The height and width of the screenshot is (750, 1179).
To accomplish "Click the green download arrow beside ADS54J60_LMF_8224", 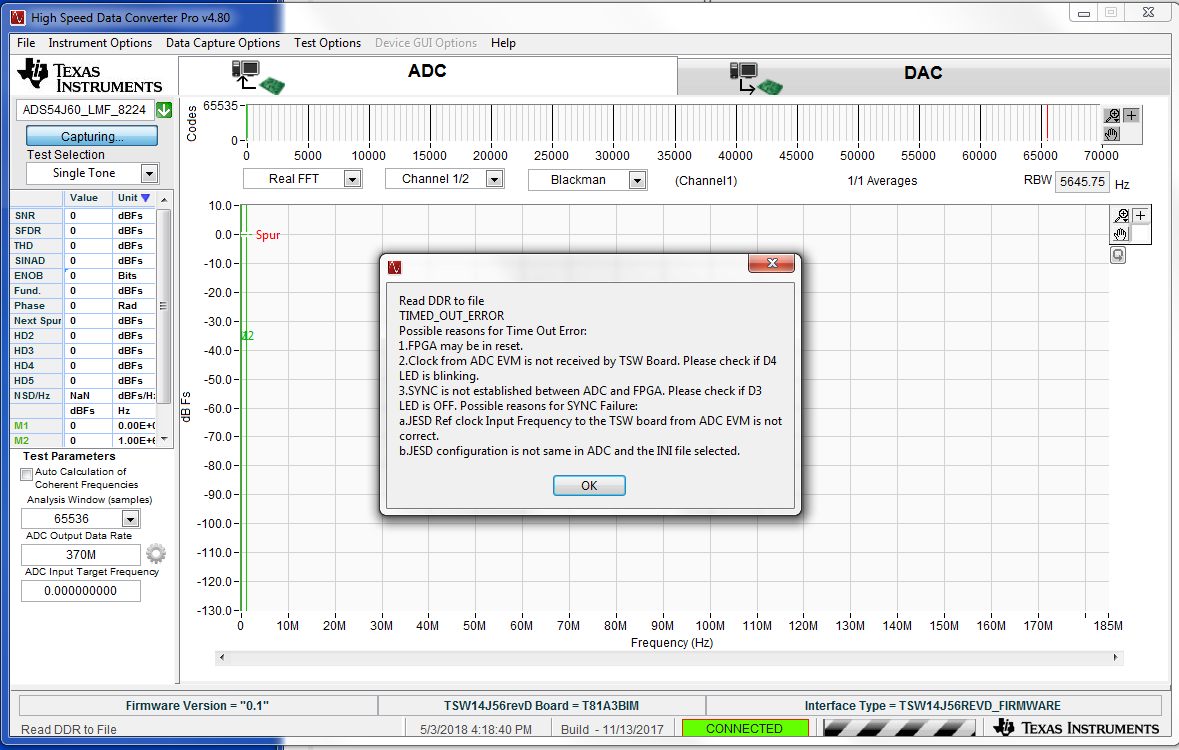I will click(x=164, y=110).
